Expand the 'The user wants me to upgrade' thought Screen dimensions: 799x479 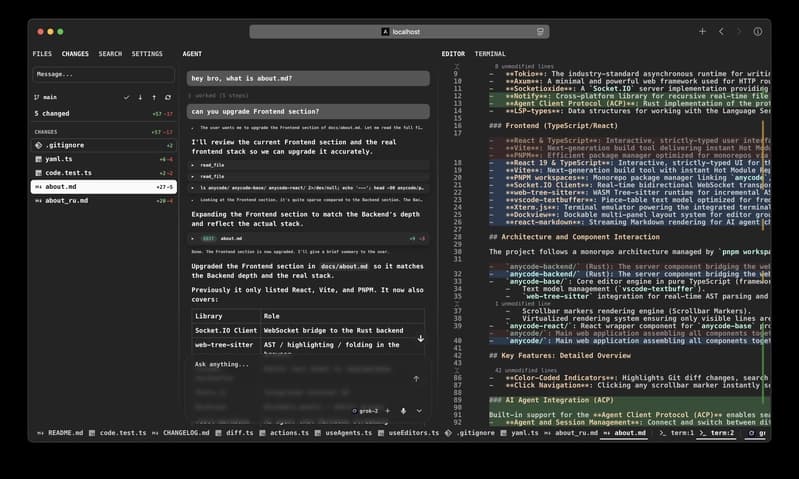click(x=308, y=128)
